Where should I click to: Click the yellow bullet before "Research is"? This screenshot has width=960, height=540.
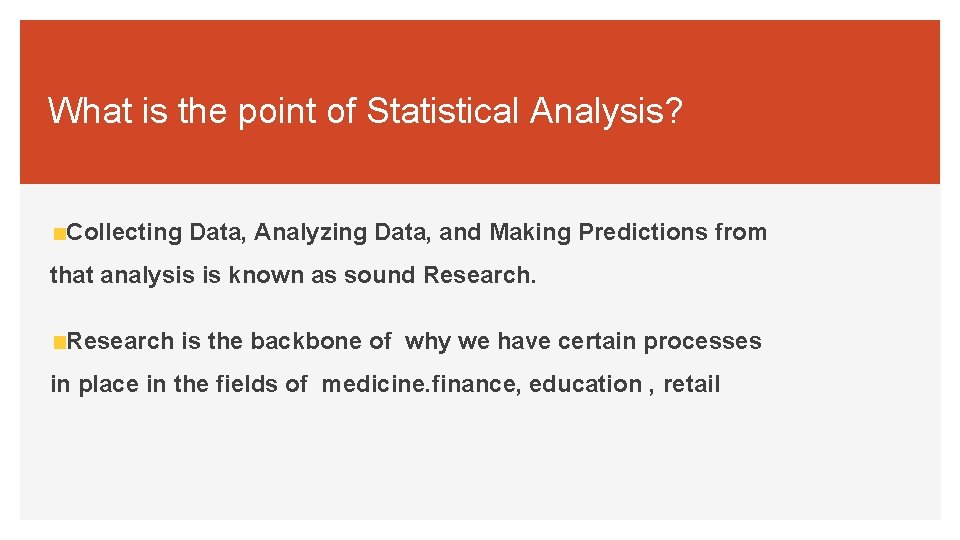click(x=59, y=342)
